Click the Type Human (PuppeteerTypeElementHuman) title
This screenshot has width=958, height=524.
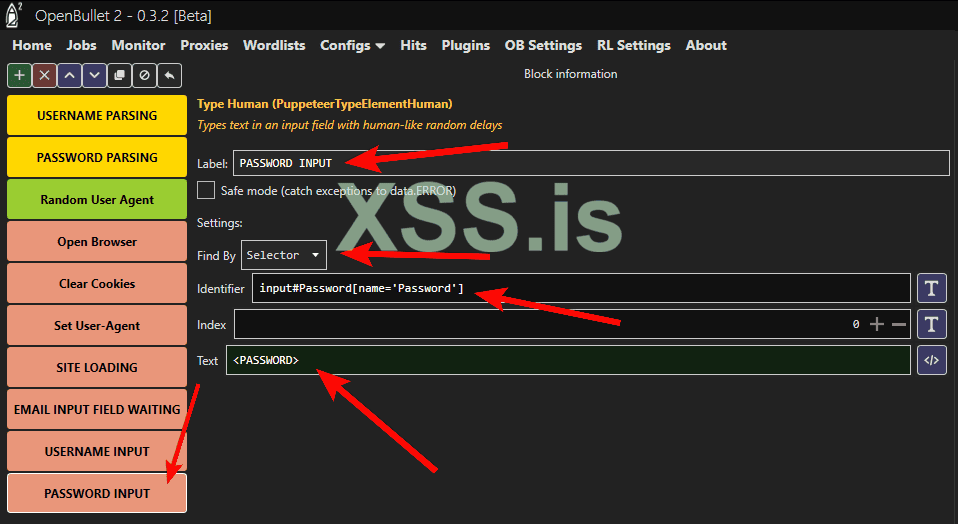click(x=324, y=104)
